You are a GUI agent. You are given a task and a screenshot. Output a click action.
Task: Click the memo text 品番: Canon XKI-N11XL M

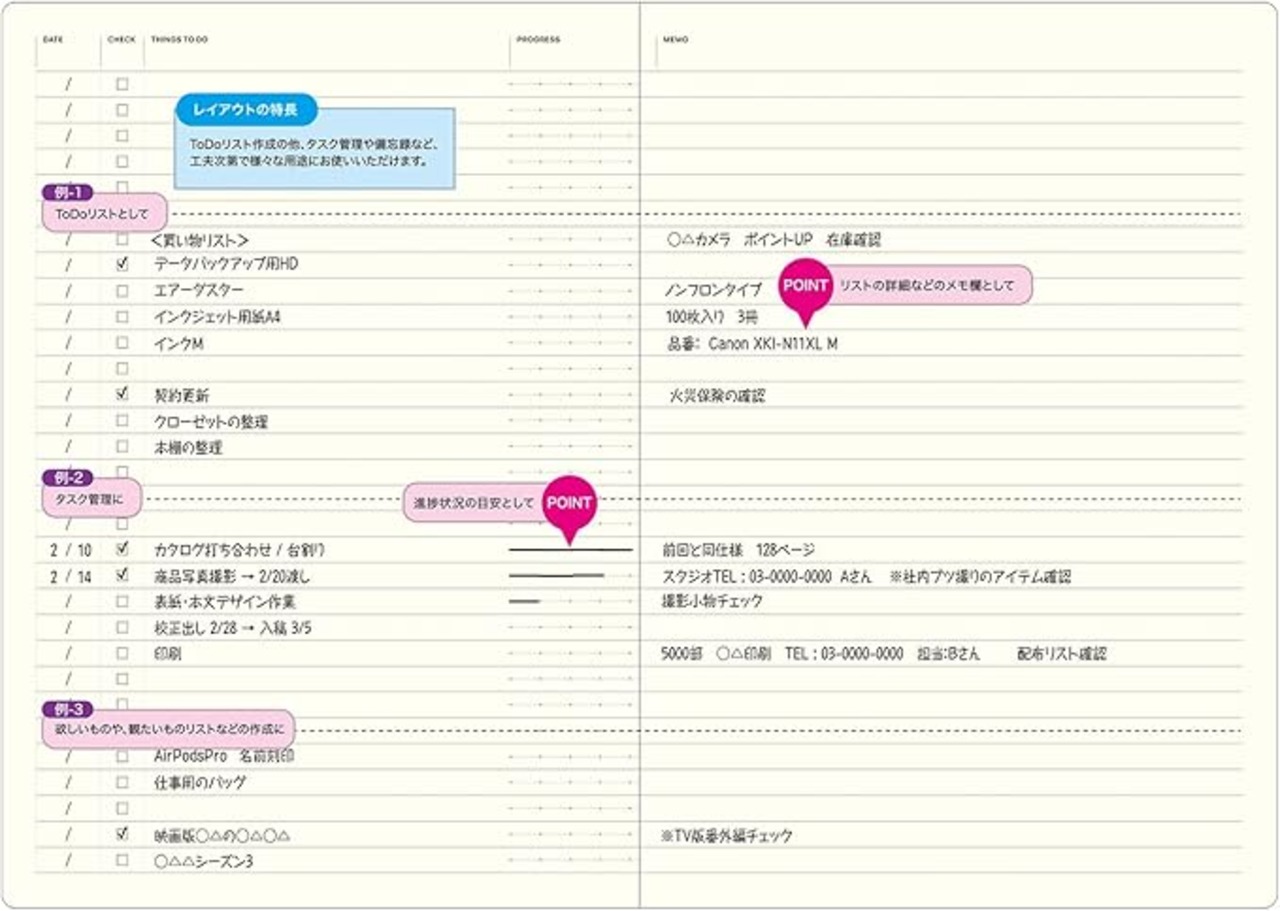tap(752, 344)
